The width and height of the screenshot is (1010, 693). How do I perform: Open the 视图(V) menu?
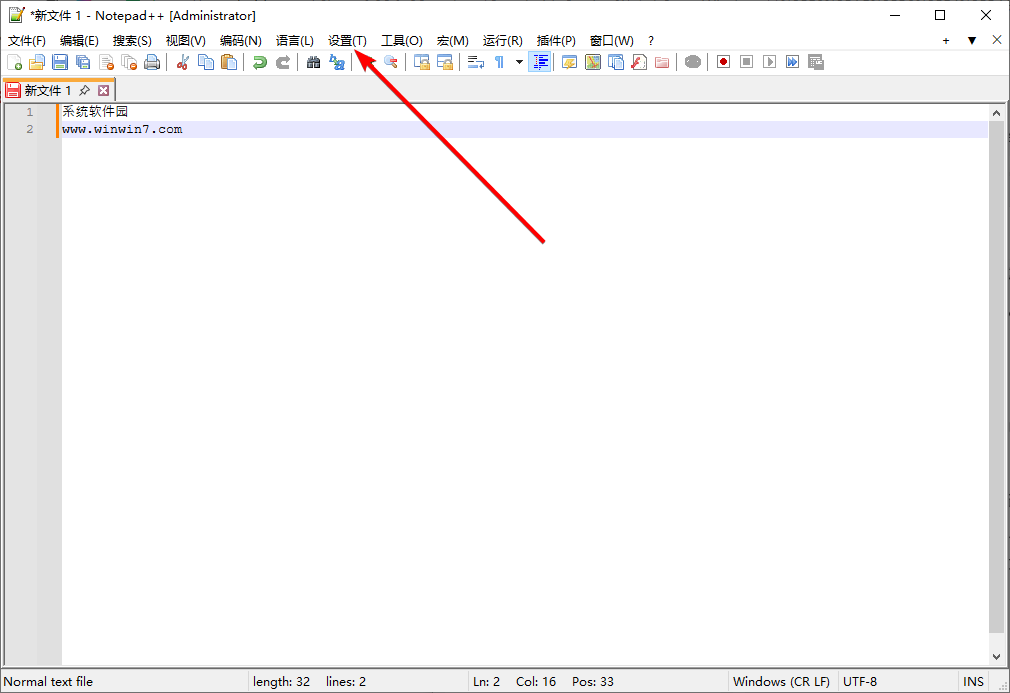pos(186,41)
